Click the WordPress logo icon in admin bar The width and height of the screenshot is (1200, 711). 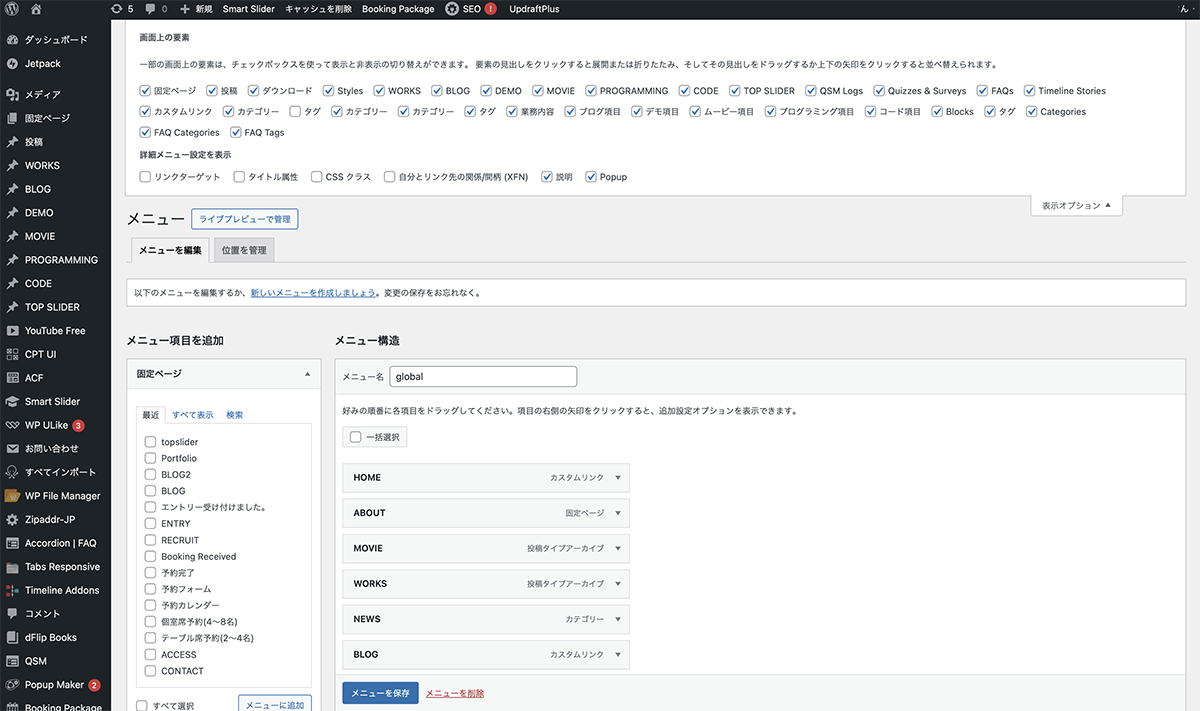coord(12,9)
